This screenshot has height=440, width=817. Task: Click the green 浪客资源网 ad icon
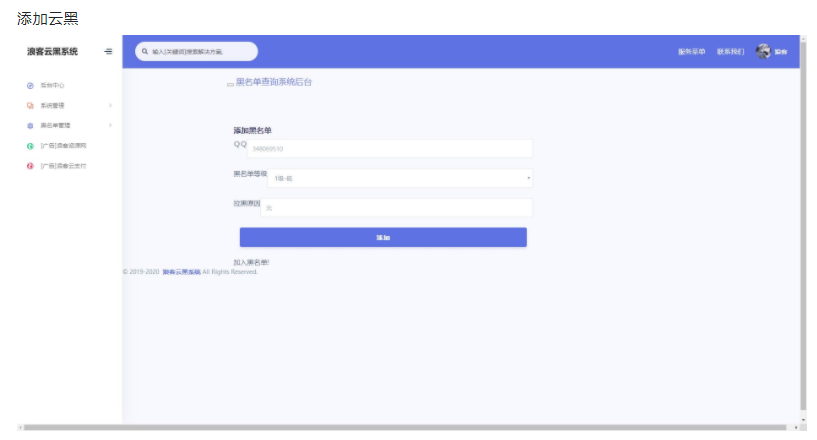[30, 146]
